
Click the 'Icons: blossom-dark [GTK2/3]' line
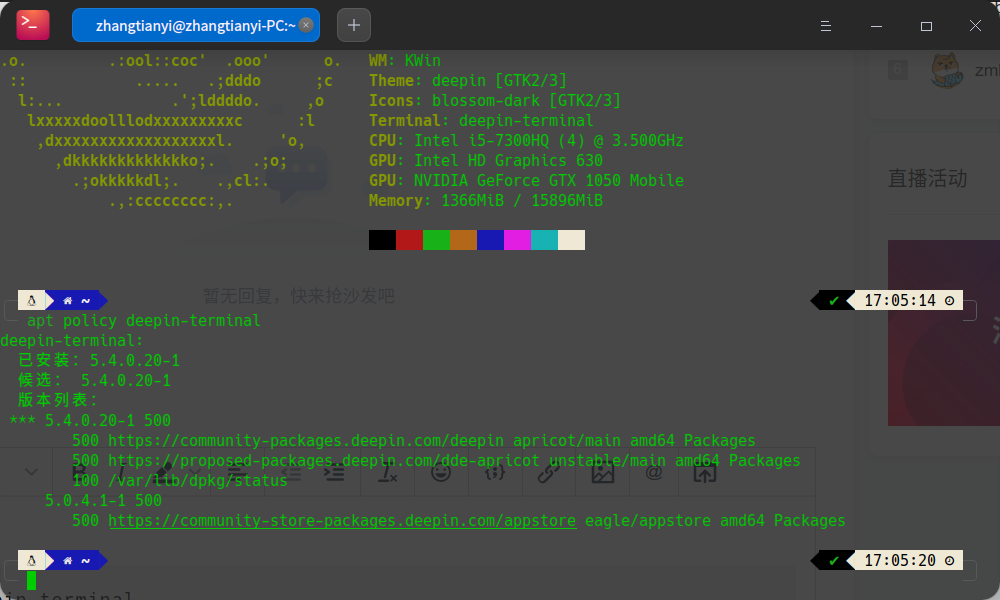[x=495, y=100]
